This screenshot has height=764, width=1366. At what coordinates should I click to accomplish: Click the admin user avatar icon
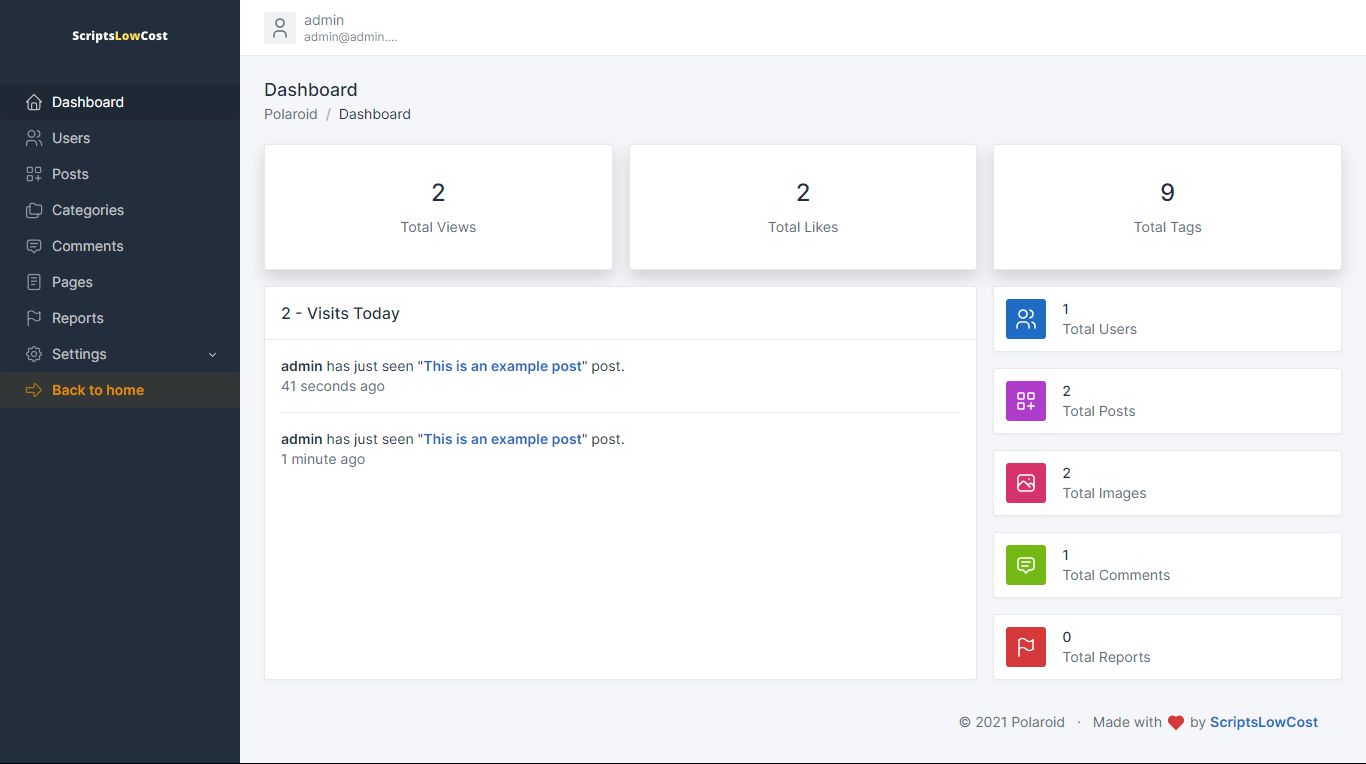280,28
